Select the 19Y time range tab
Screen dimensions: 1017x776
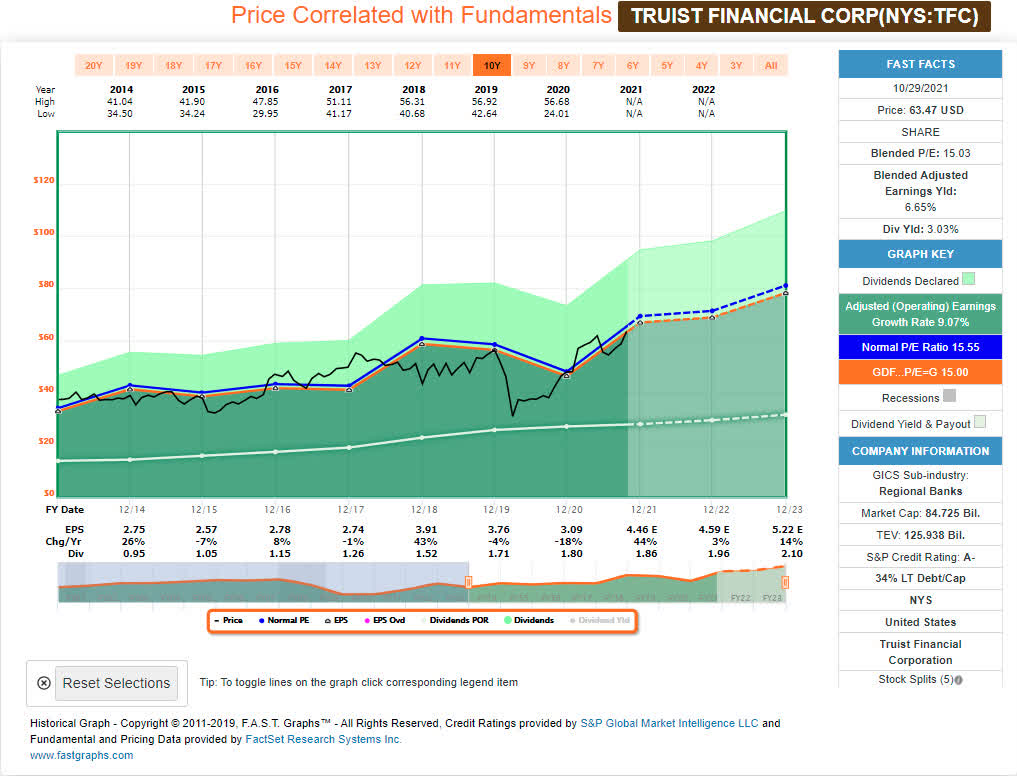[134, 66]
